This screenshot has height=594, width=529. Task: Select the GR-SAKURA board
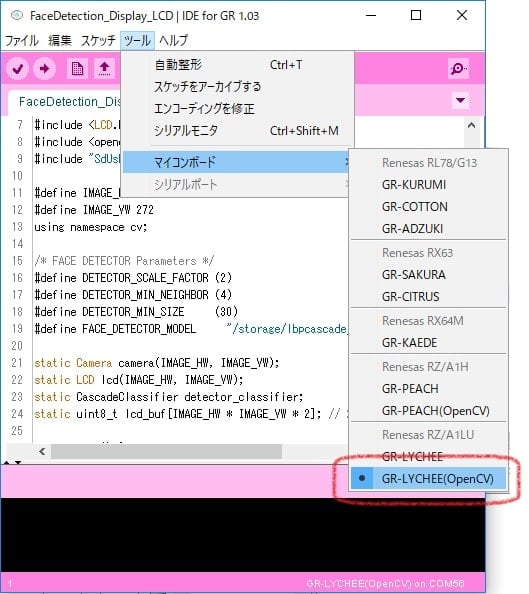(429, 275)
